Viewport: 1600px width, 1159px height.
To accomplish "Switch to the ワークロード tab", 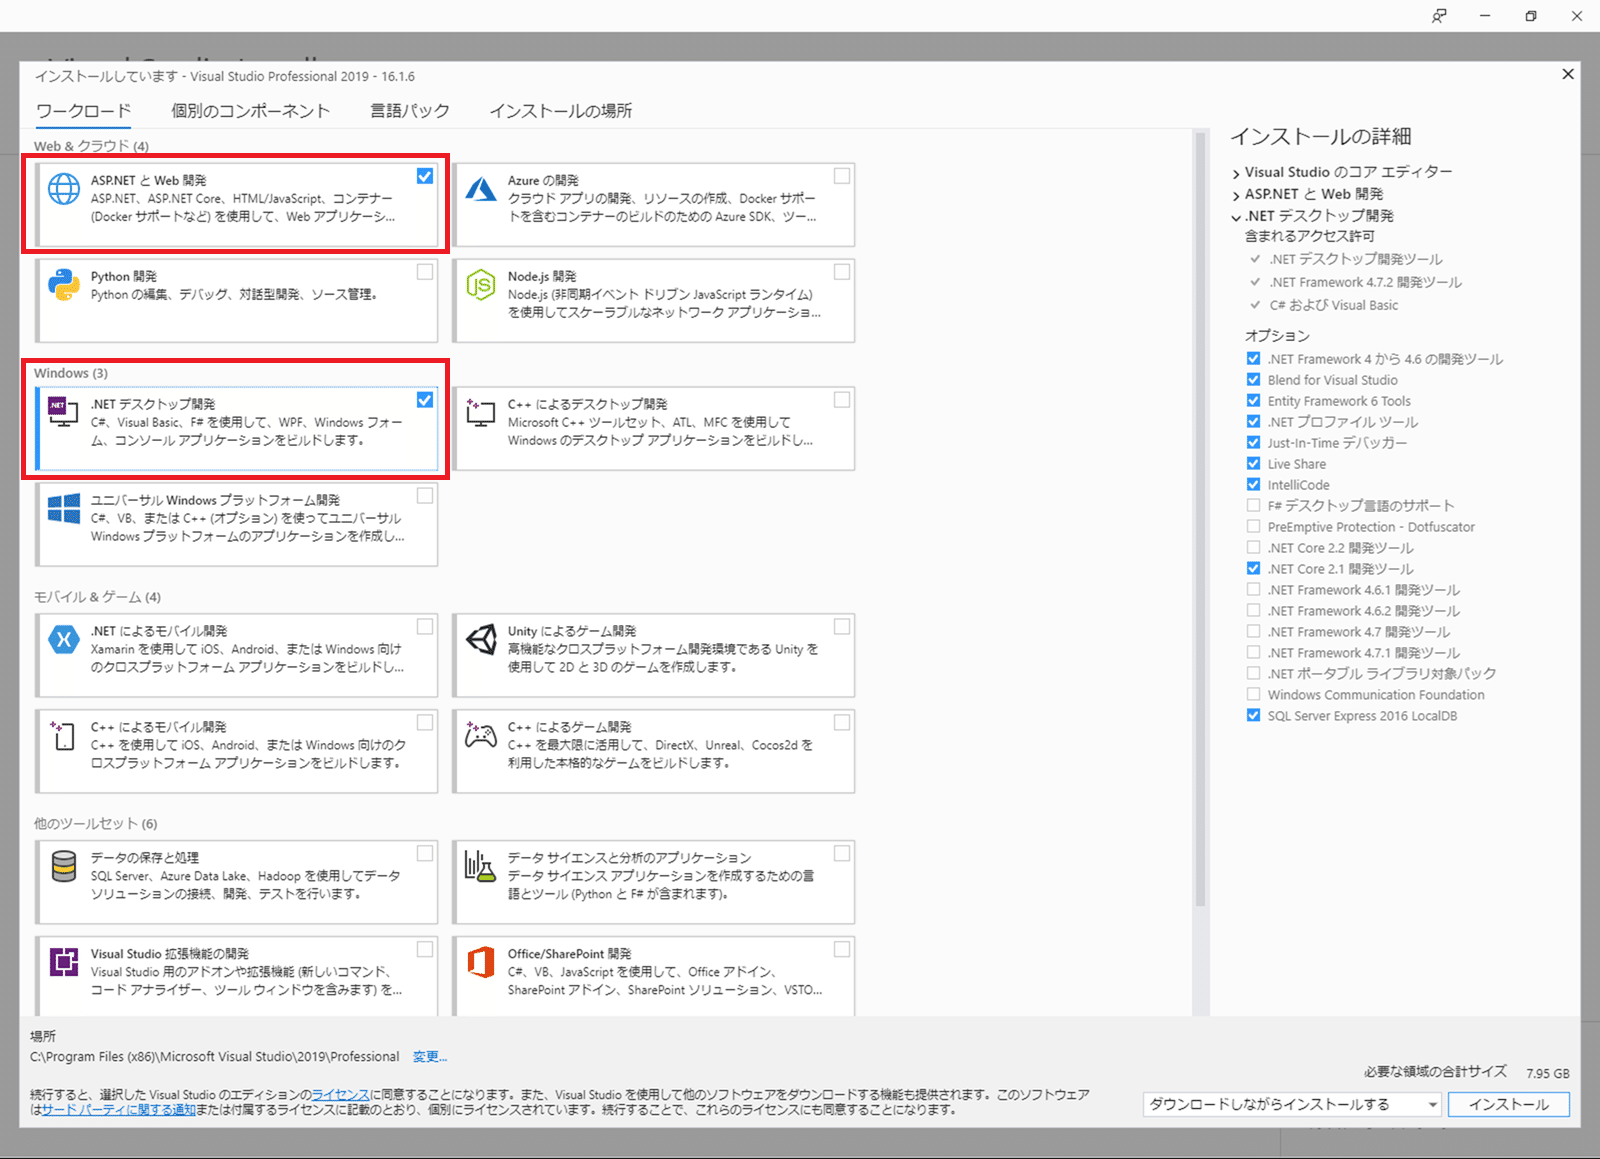I will (84, 111).
